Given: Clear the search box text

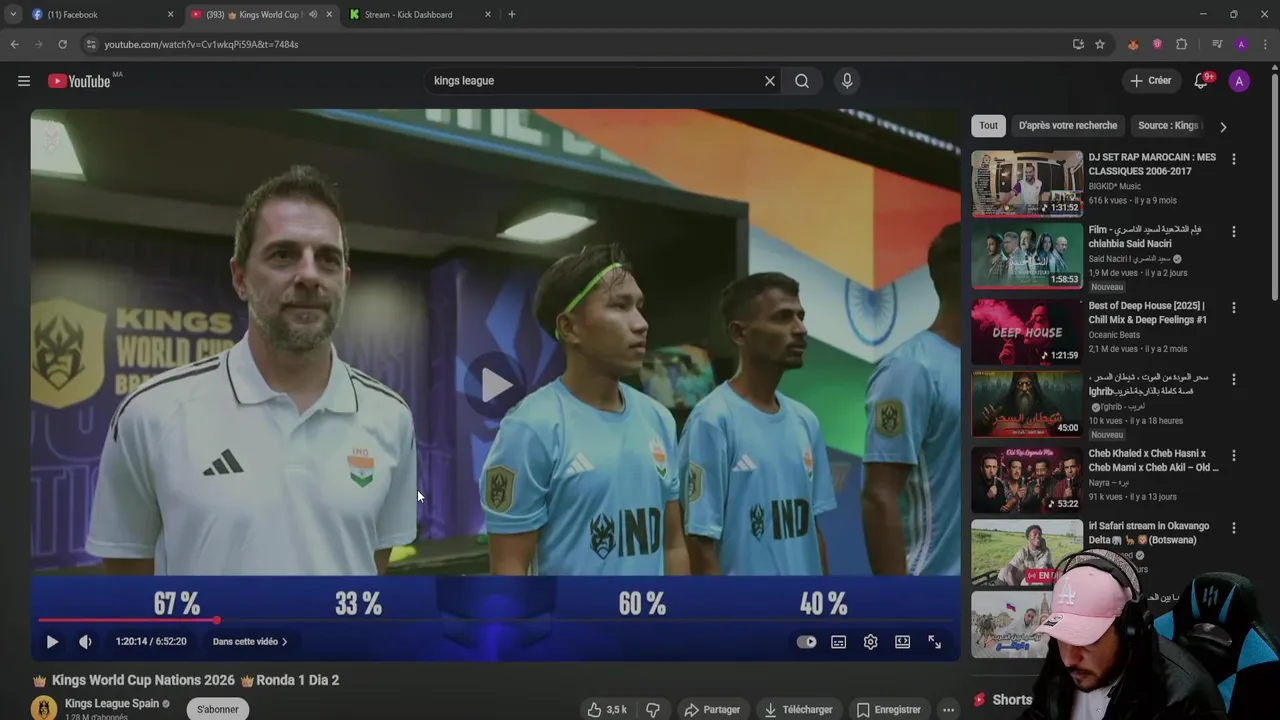Looking at the screenshot, I should point(770,81).
